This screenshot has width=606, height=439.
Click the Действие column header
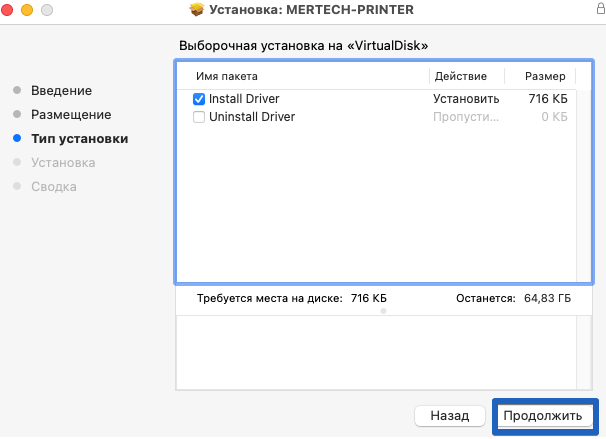(x=460, y=76)
